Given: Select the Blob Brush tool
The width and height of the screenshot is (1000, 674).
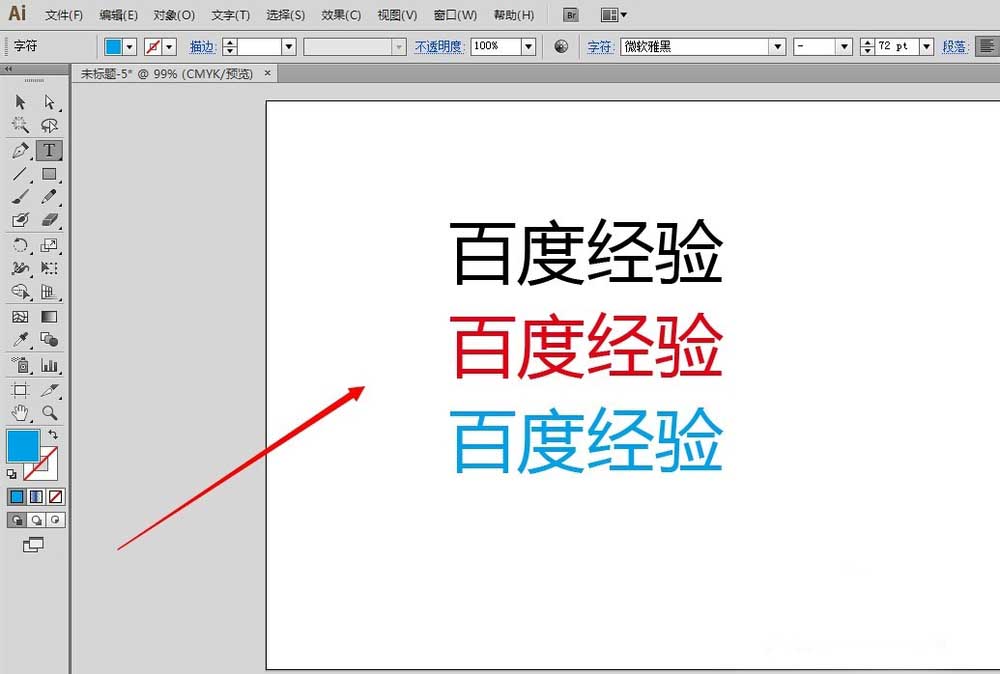Looking at the screenshot, I should 20,220.
